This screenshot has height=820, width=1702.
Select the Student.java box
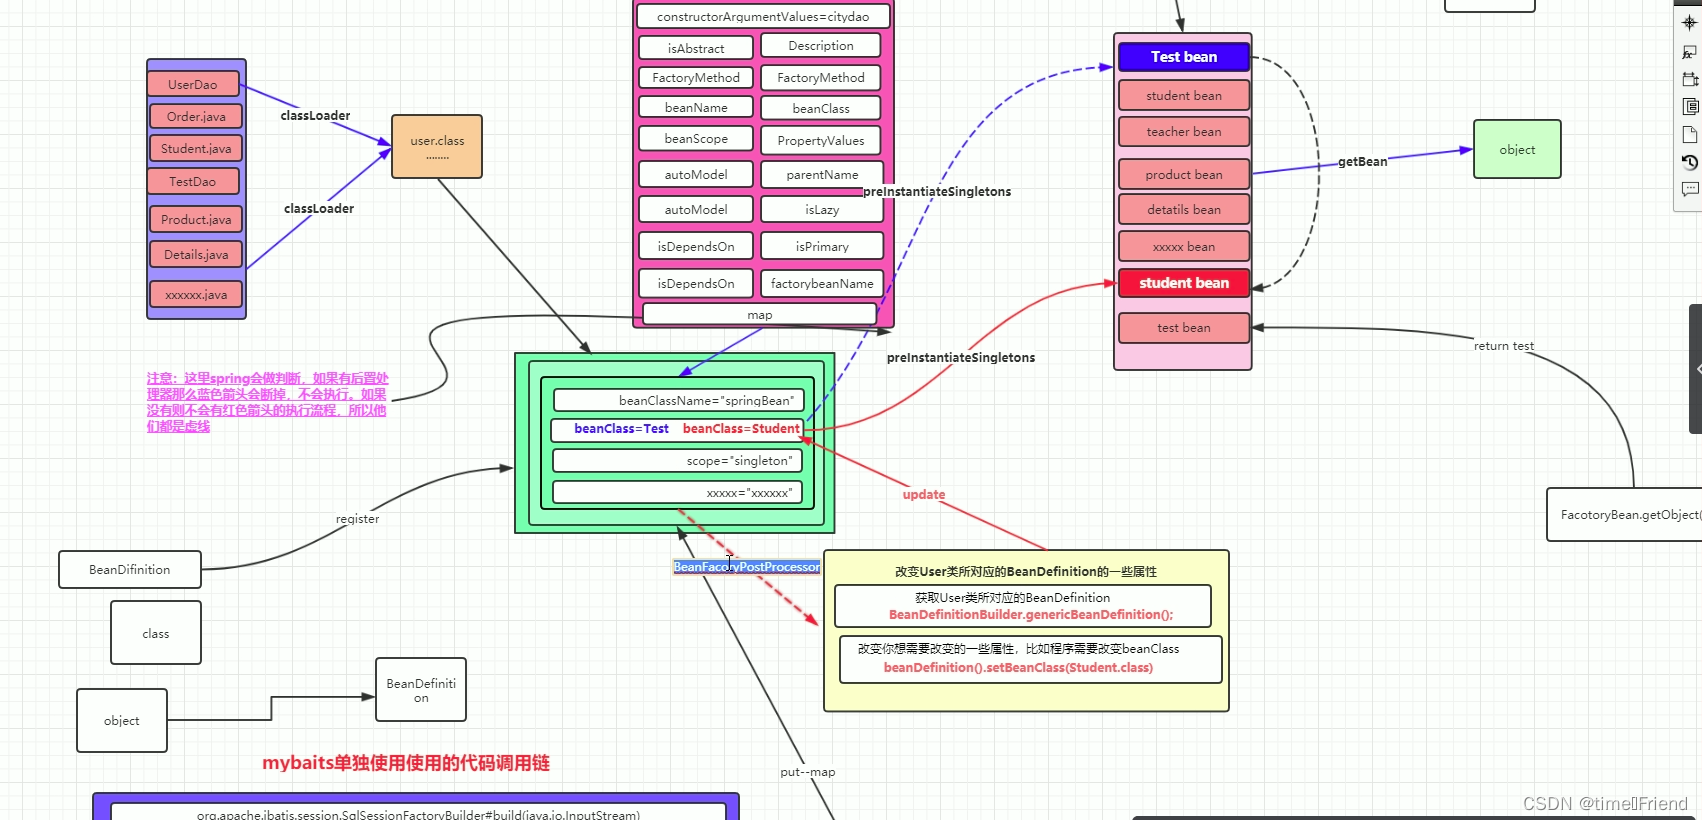click(x=196, y=149)
